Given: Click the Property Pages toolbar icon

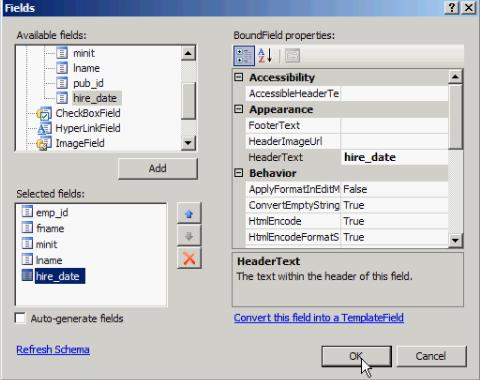Looking at the screenshot, I should 292,56.
